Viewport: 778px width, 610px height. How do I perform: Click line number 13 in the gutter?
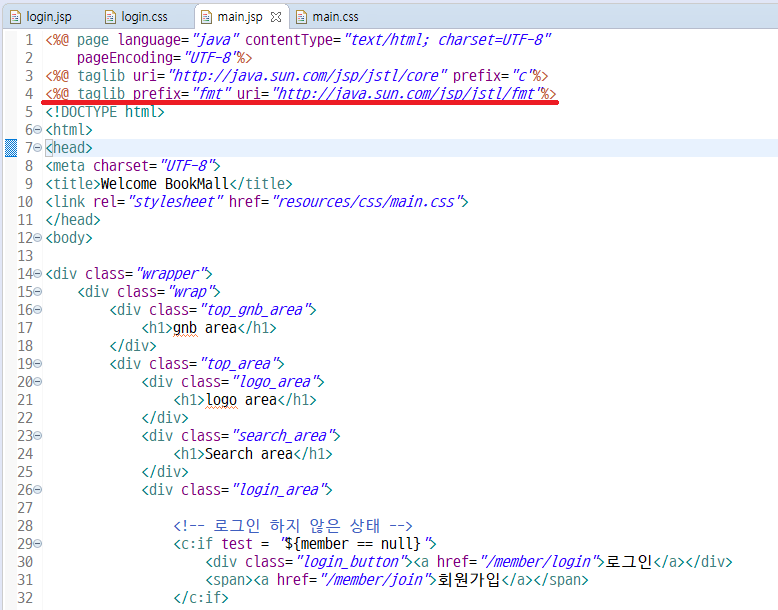click(x=25, y=256)
